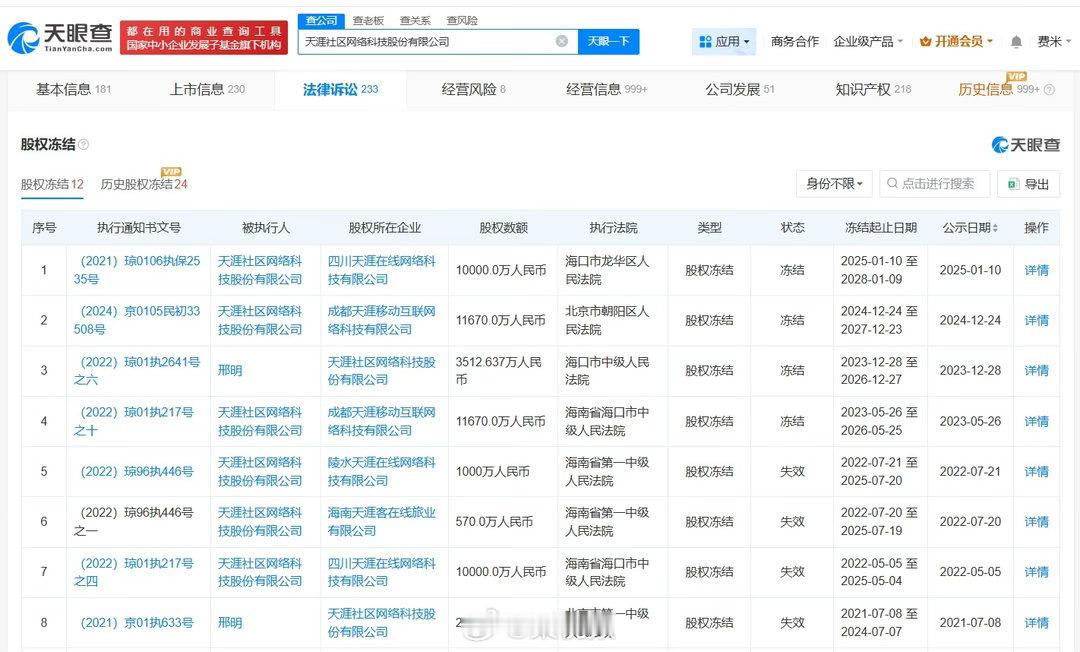
Task: Switch to 基本信息 tab
Action: click(74, 90)
